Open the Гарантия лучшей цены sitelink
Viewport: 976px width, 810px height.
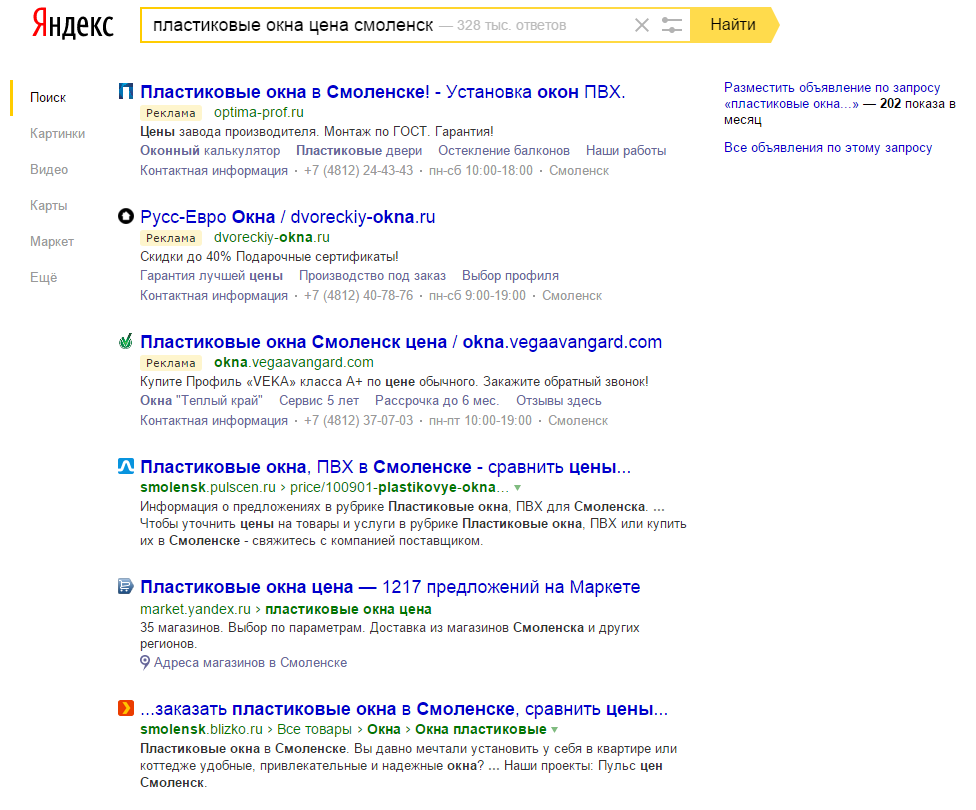coord(211,276)
